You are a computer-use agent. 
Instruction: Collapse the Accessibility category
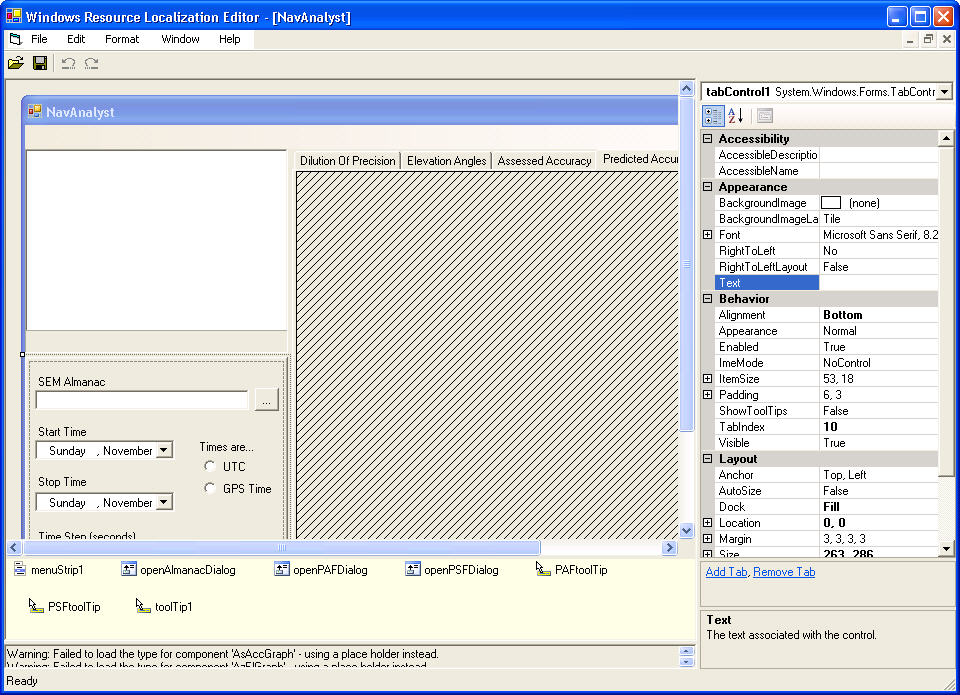click(708, 138)
